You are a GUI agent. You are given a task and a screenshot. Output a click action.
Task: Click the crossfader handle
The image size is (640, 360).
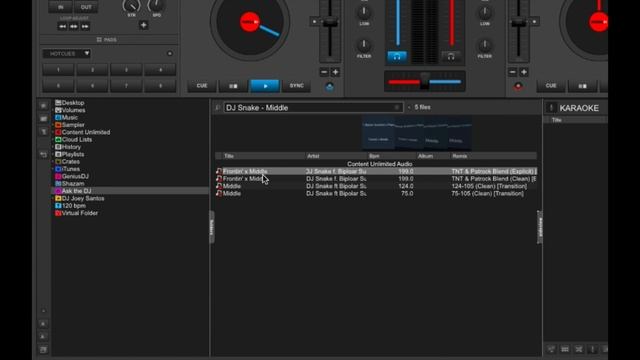pyautogui.click(x=424, y=81)
